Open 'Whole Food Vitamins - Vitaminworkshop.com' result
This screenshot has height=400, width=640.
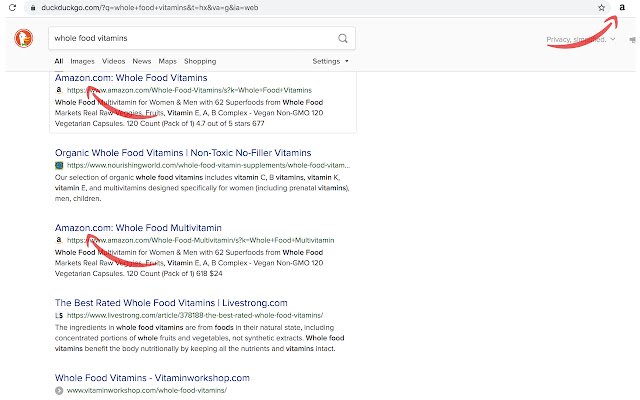pos(152,378)
